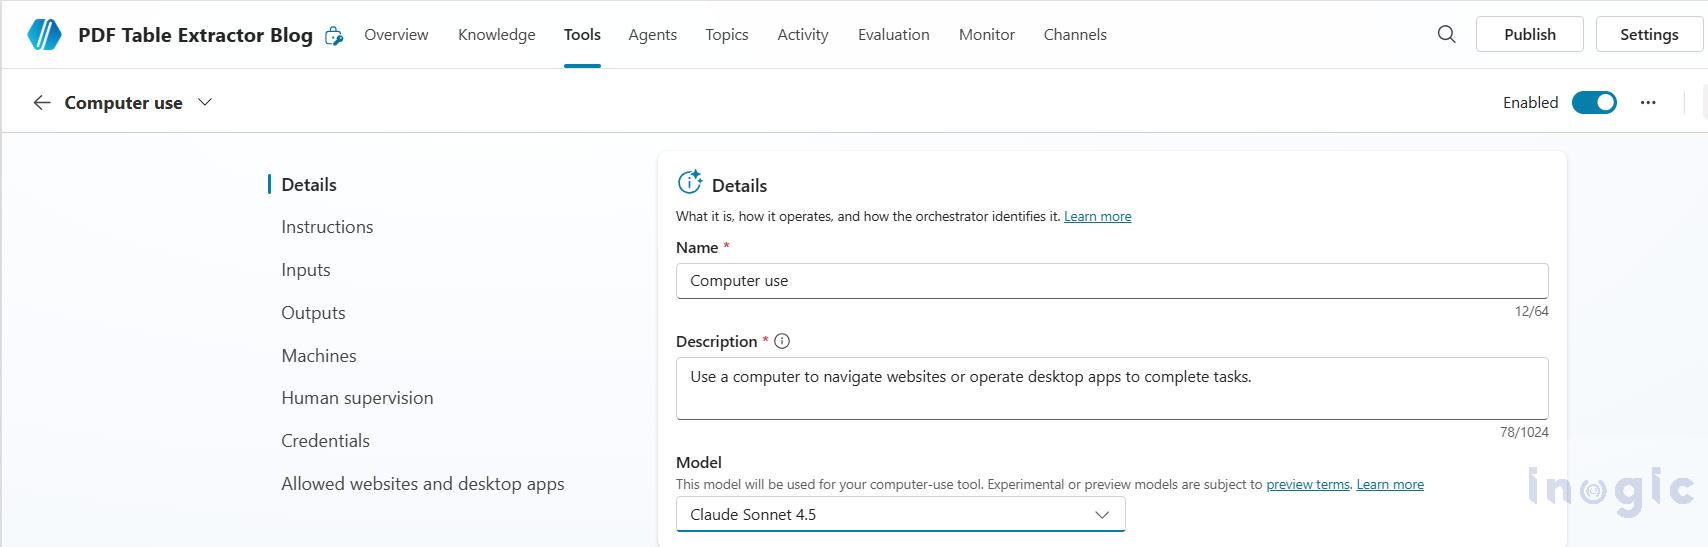Viewport: 1708px width, 547px height.
Task: Open the Claude Sonnet 4.5 model dropdown
Action: click(x=900, y=514)
